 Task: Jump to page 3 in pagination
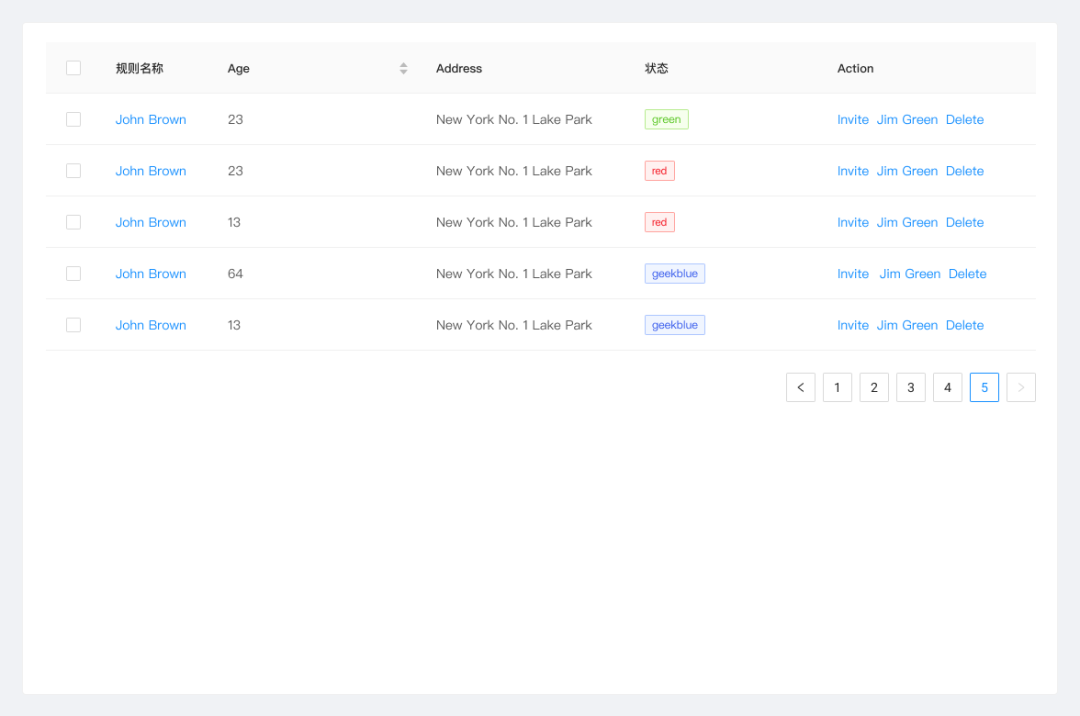[910, 388]
